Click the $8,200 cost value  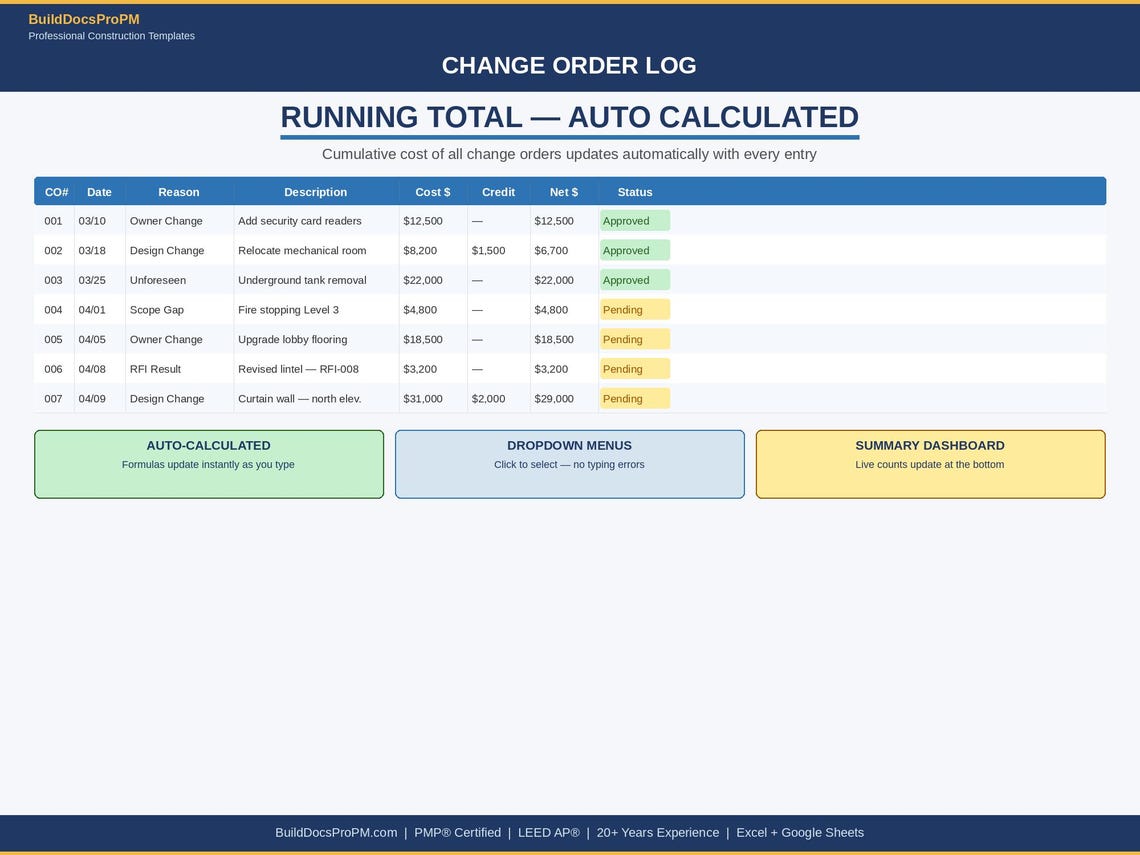click(x=420, y=251)
